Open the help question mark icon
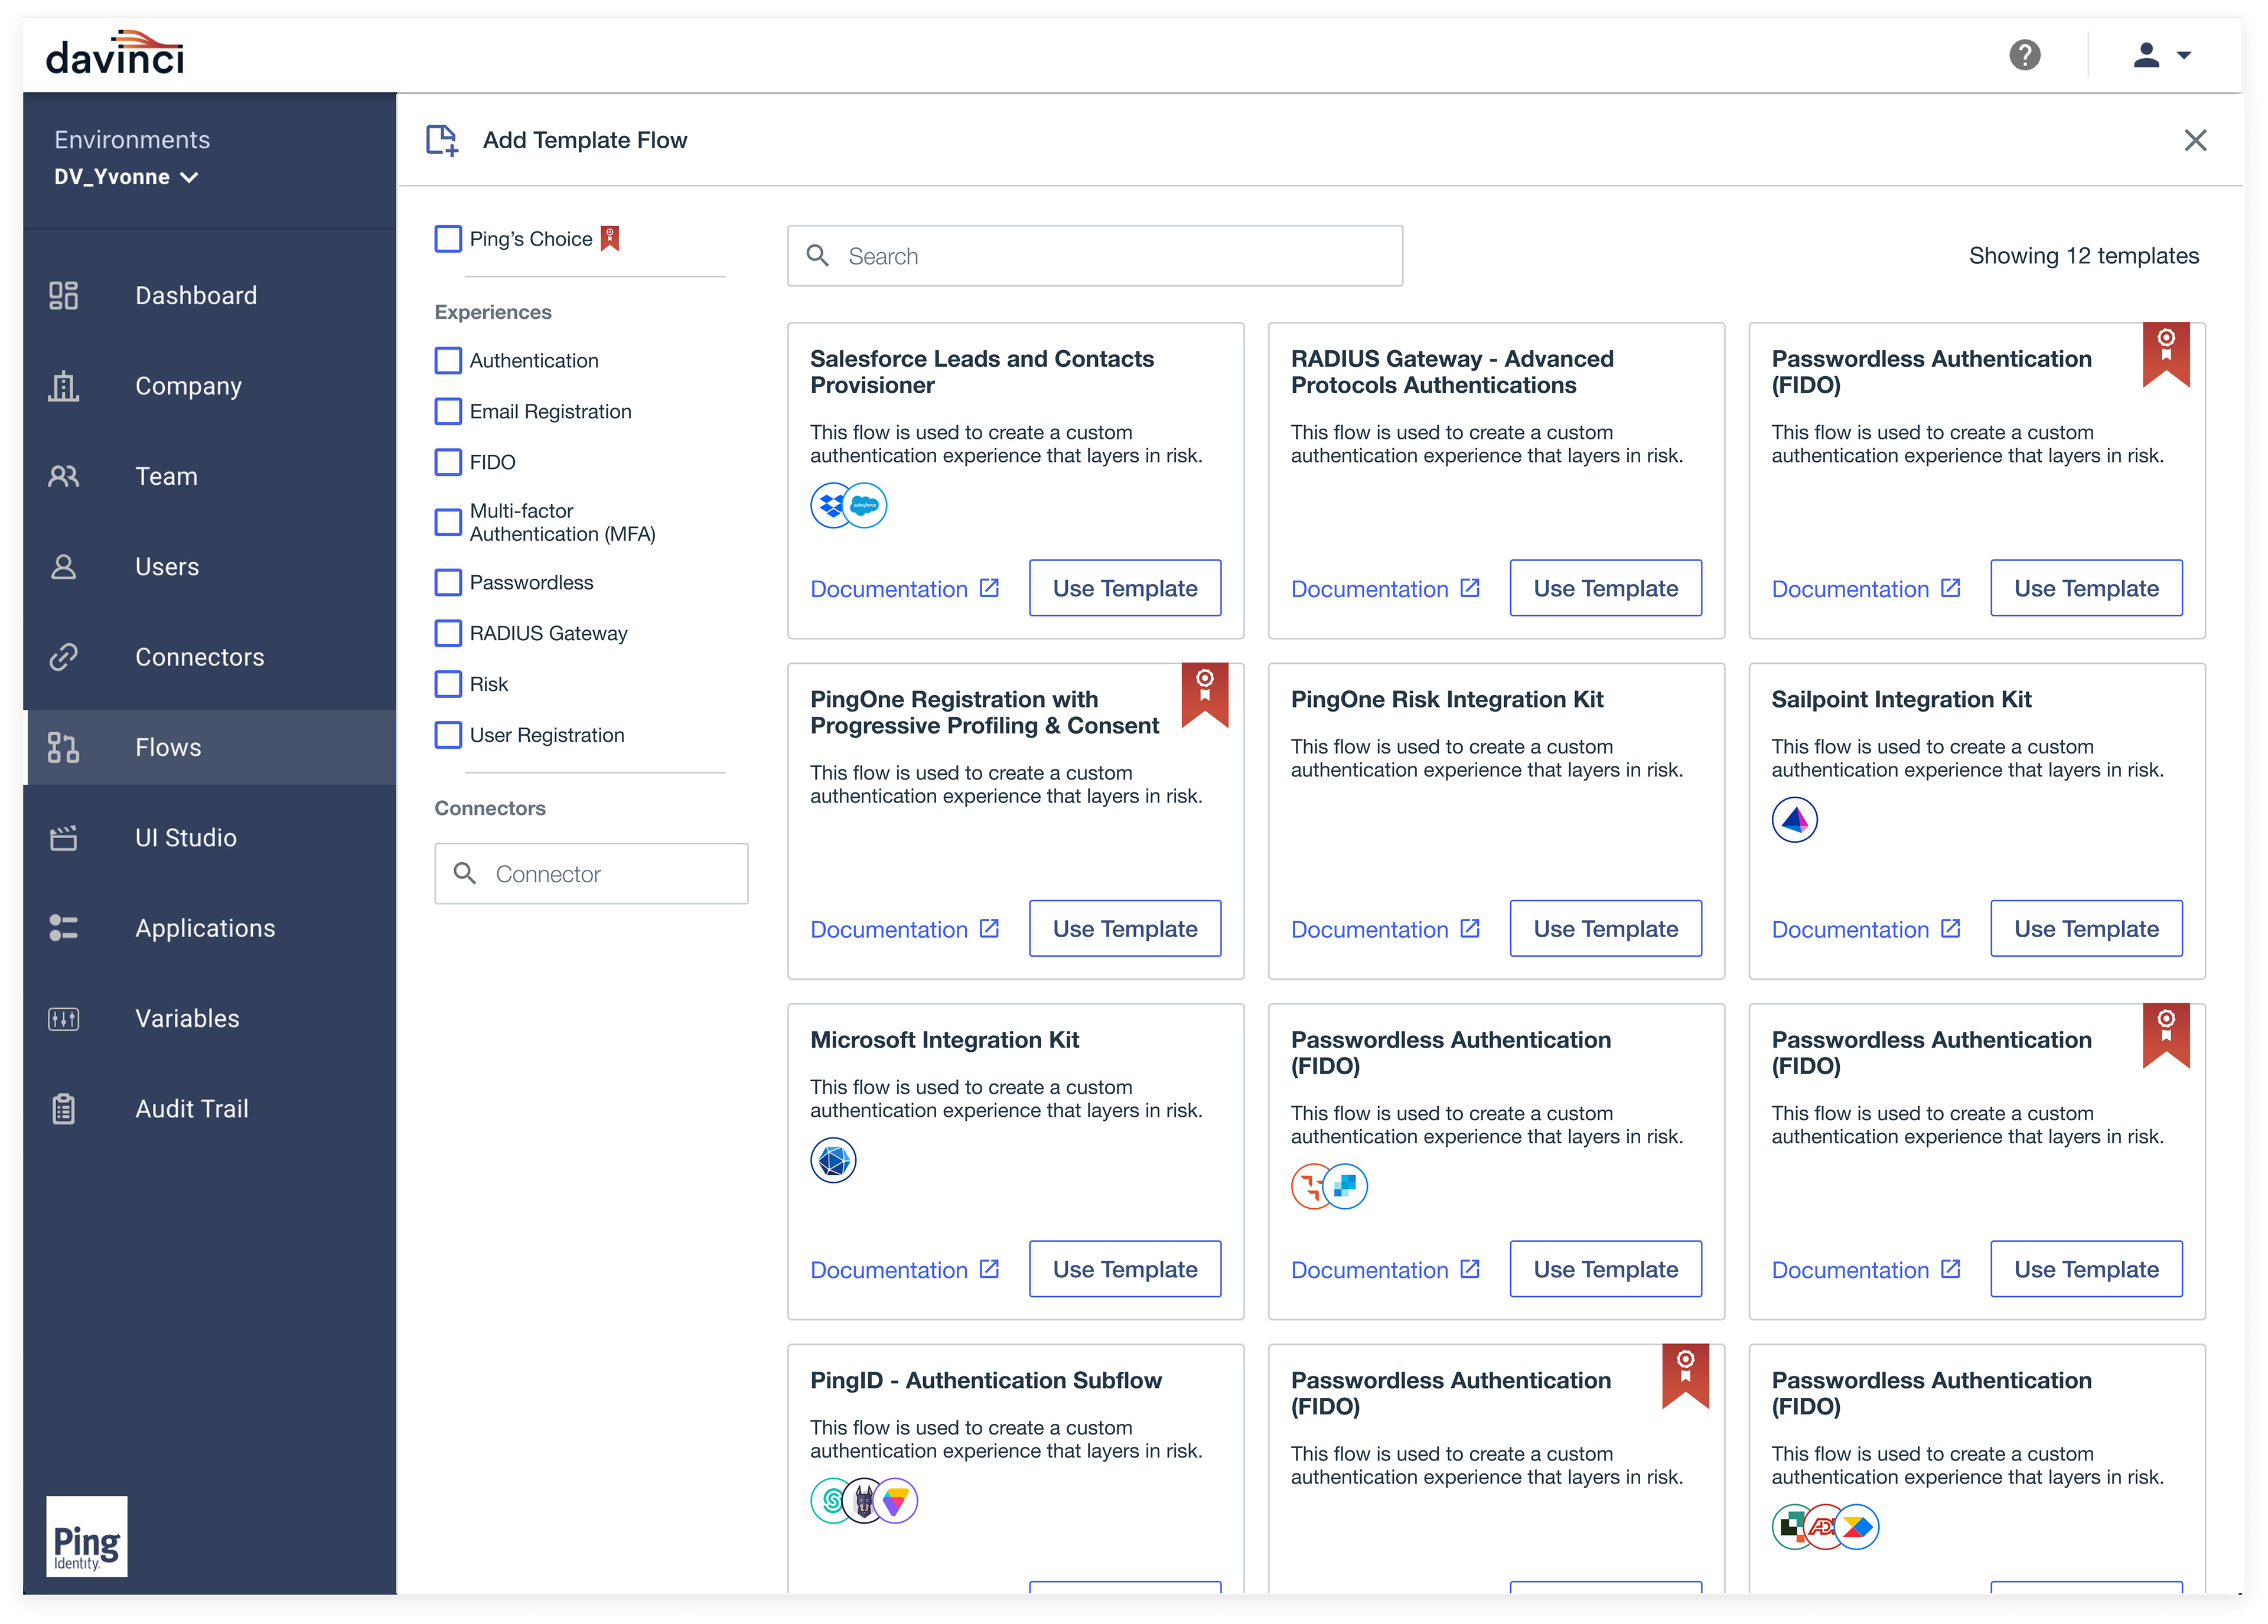This screenshot has height=1624, width=2268. [2025, 55]
